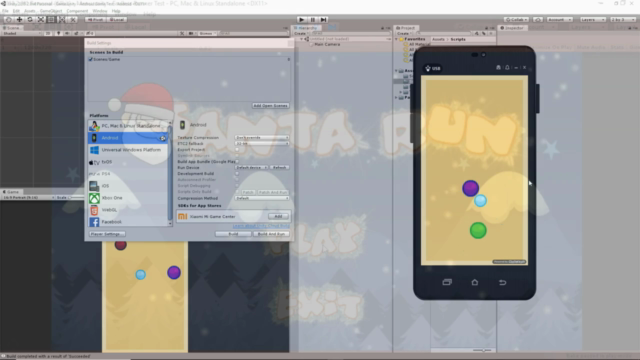640x360 pixels.
Task: Open the cloud services icon
Action: (x=538, y=19)
